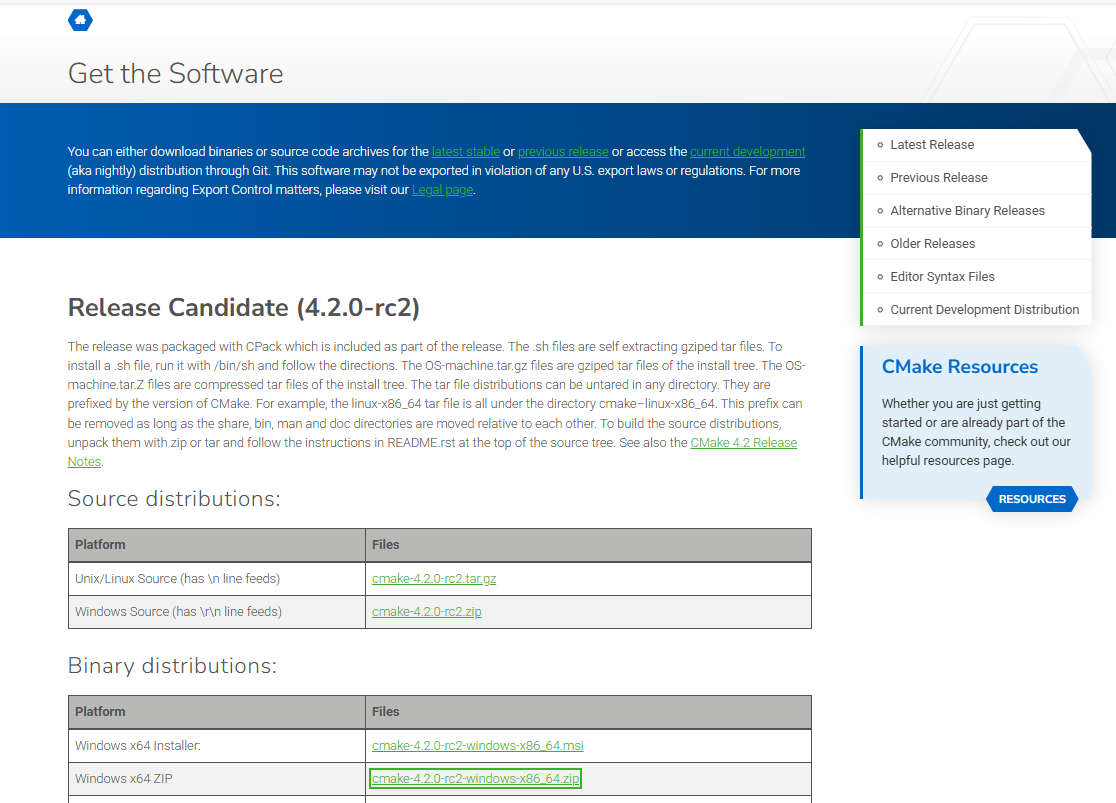Follow the current development link
The height and width of the screenshot is (803, 1116).
[747, 152]
